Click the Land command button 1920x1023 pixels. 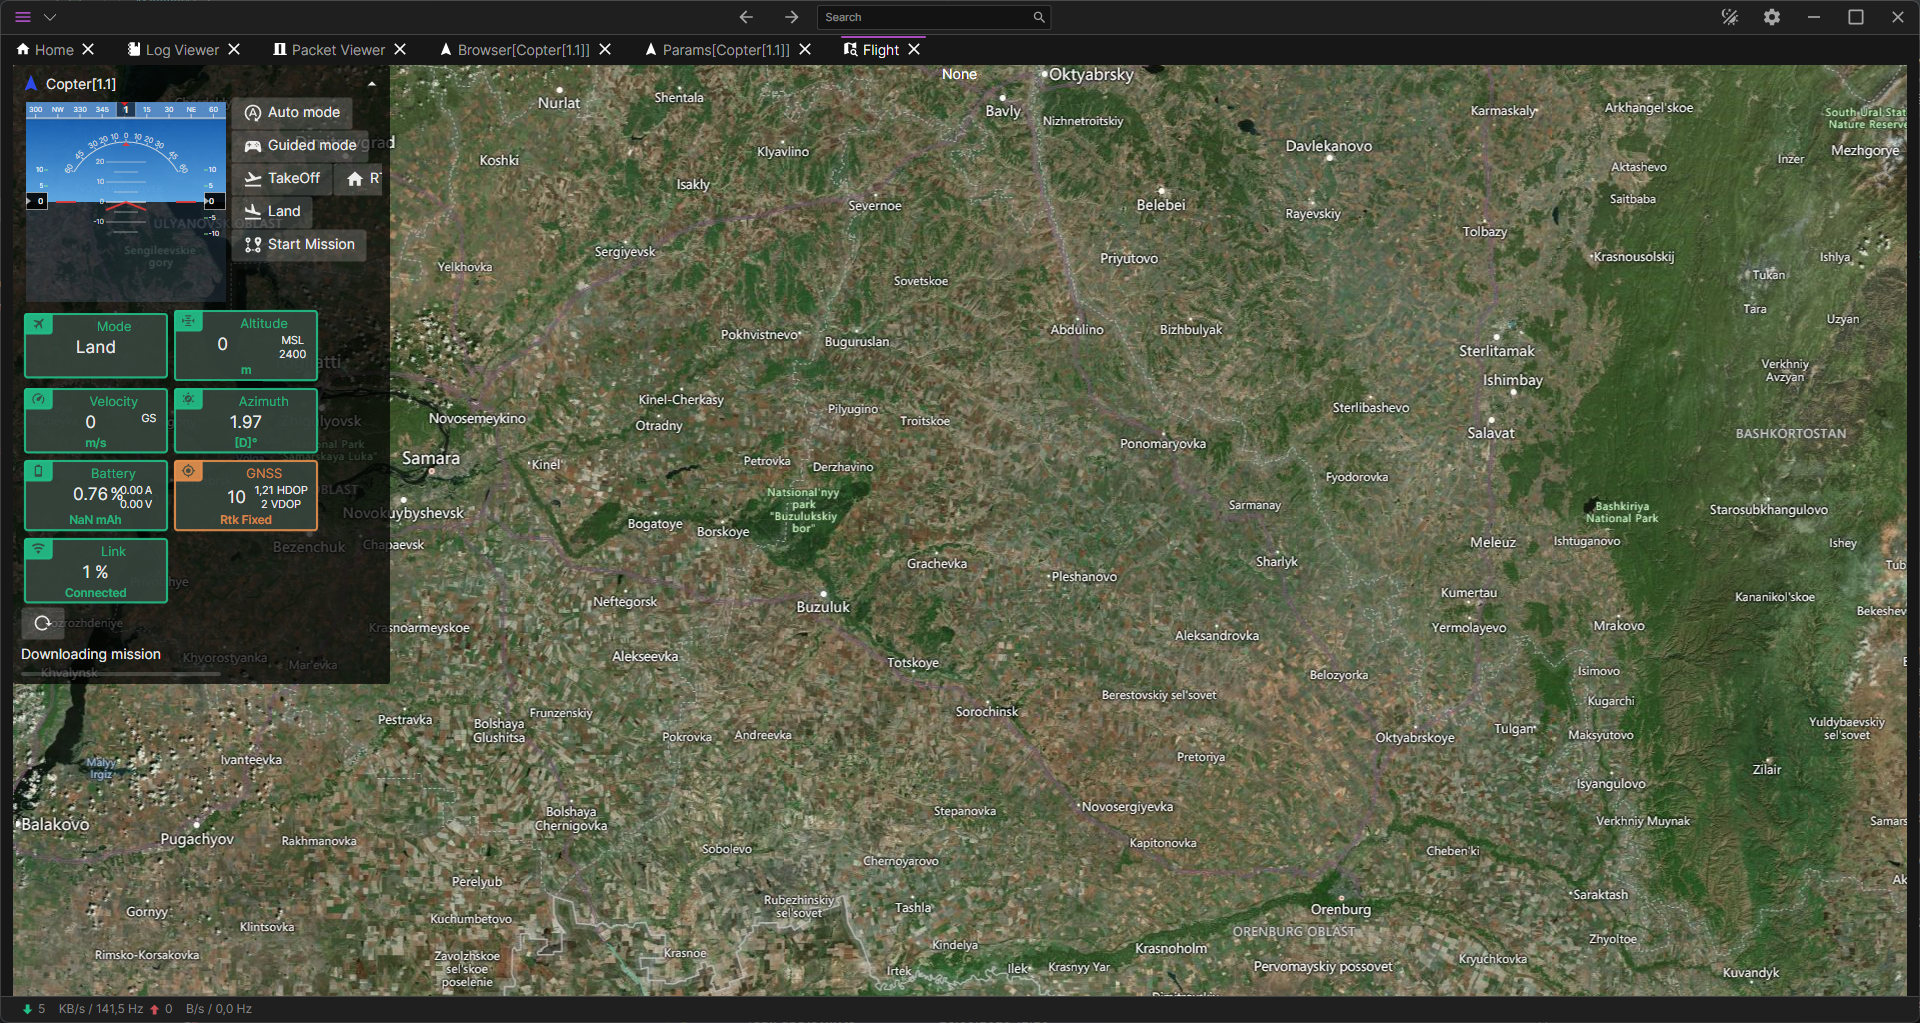click(272, 212)
